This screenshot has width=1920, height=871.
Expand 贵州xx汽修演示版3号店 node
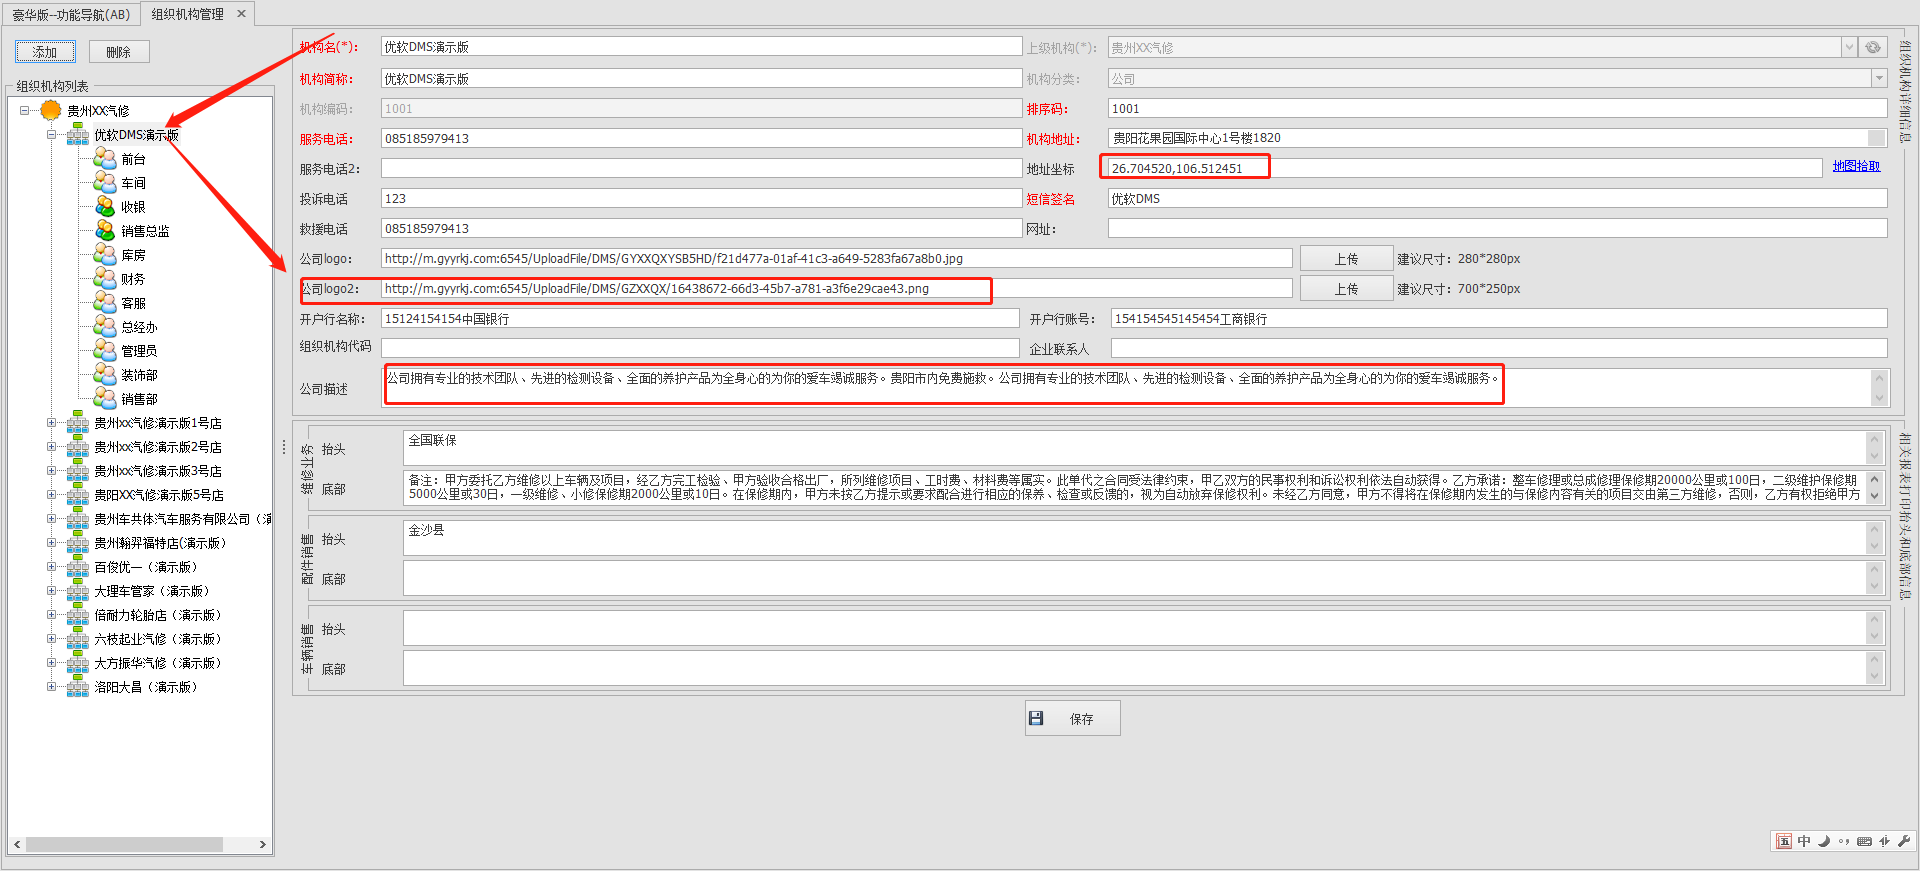[x=52, y=470]
